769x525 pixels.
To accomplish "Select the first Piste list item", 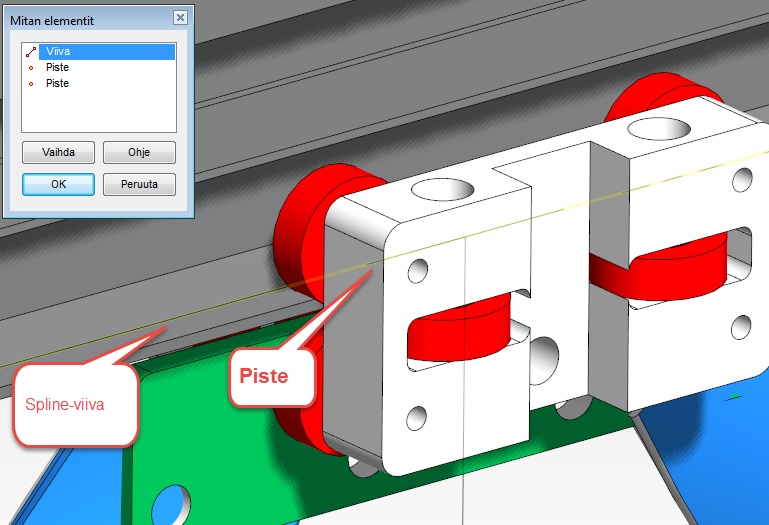I will (57, 68).
